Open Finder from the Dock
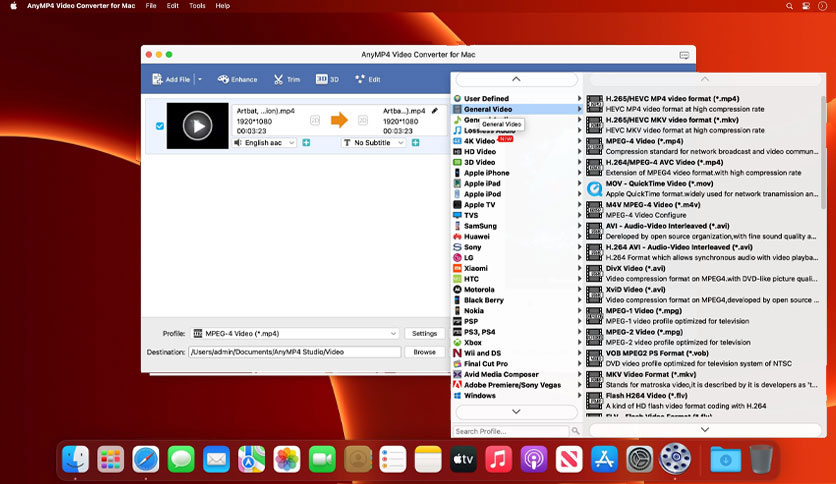836x484 pixels. (x=75, y=459)
